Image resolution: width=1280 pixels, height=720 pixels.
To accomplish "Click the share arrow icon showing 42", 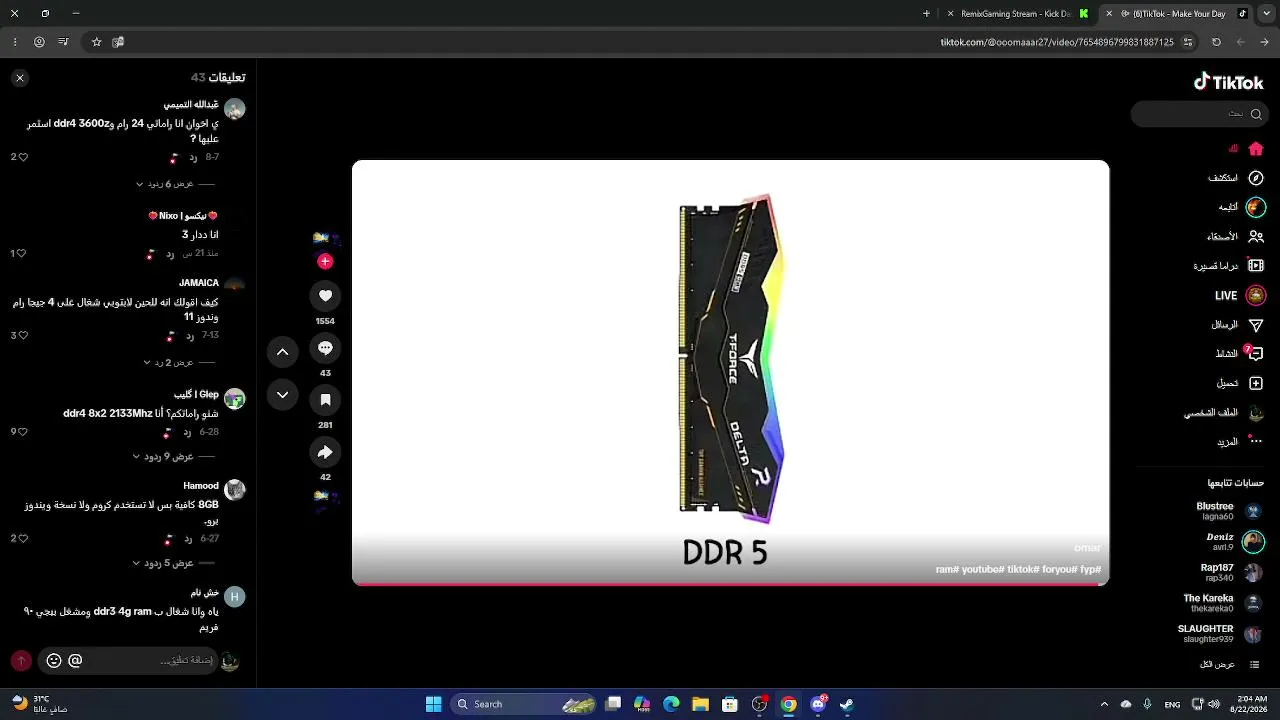I will pos(325,452).
